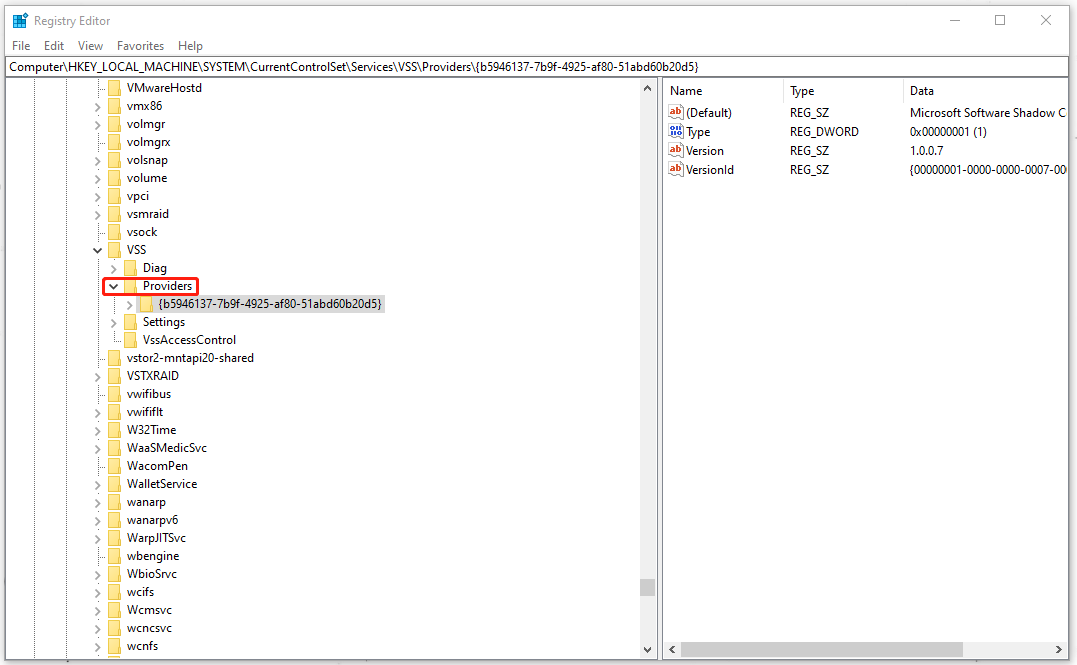
Task: Click the volmgr folder icon
Action: coord(115,124)
